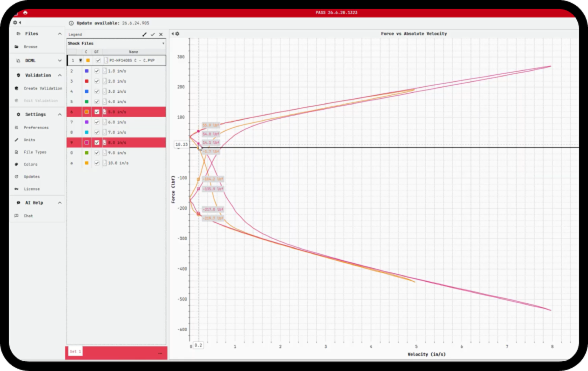Click the file icon of the 1.0 in/s row

coord(105,71)
